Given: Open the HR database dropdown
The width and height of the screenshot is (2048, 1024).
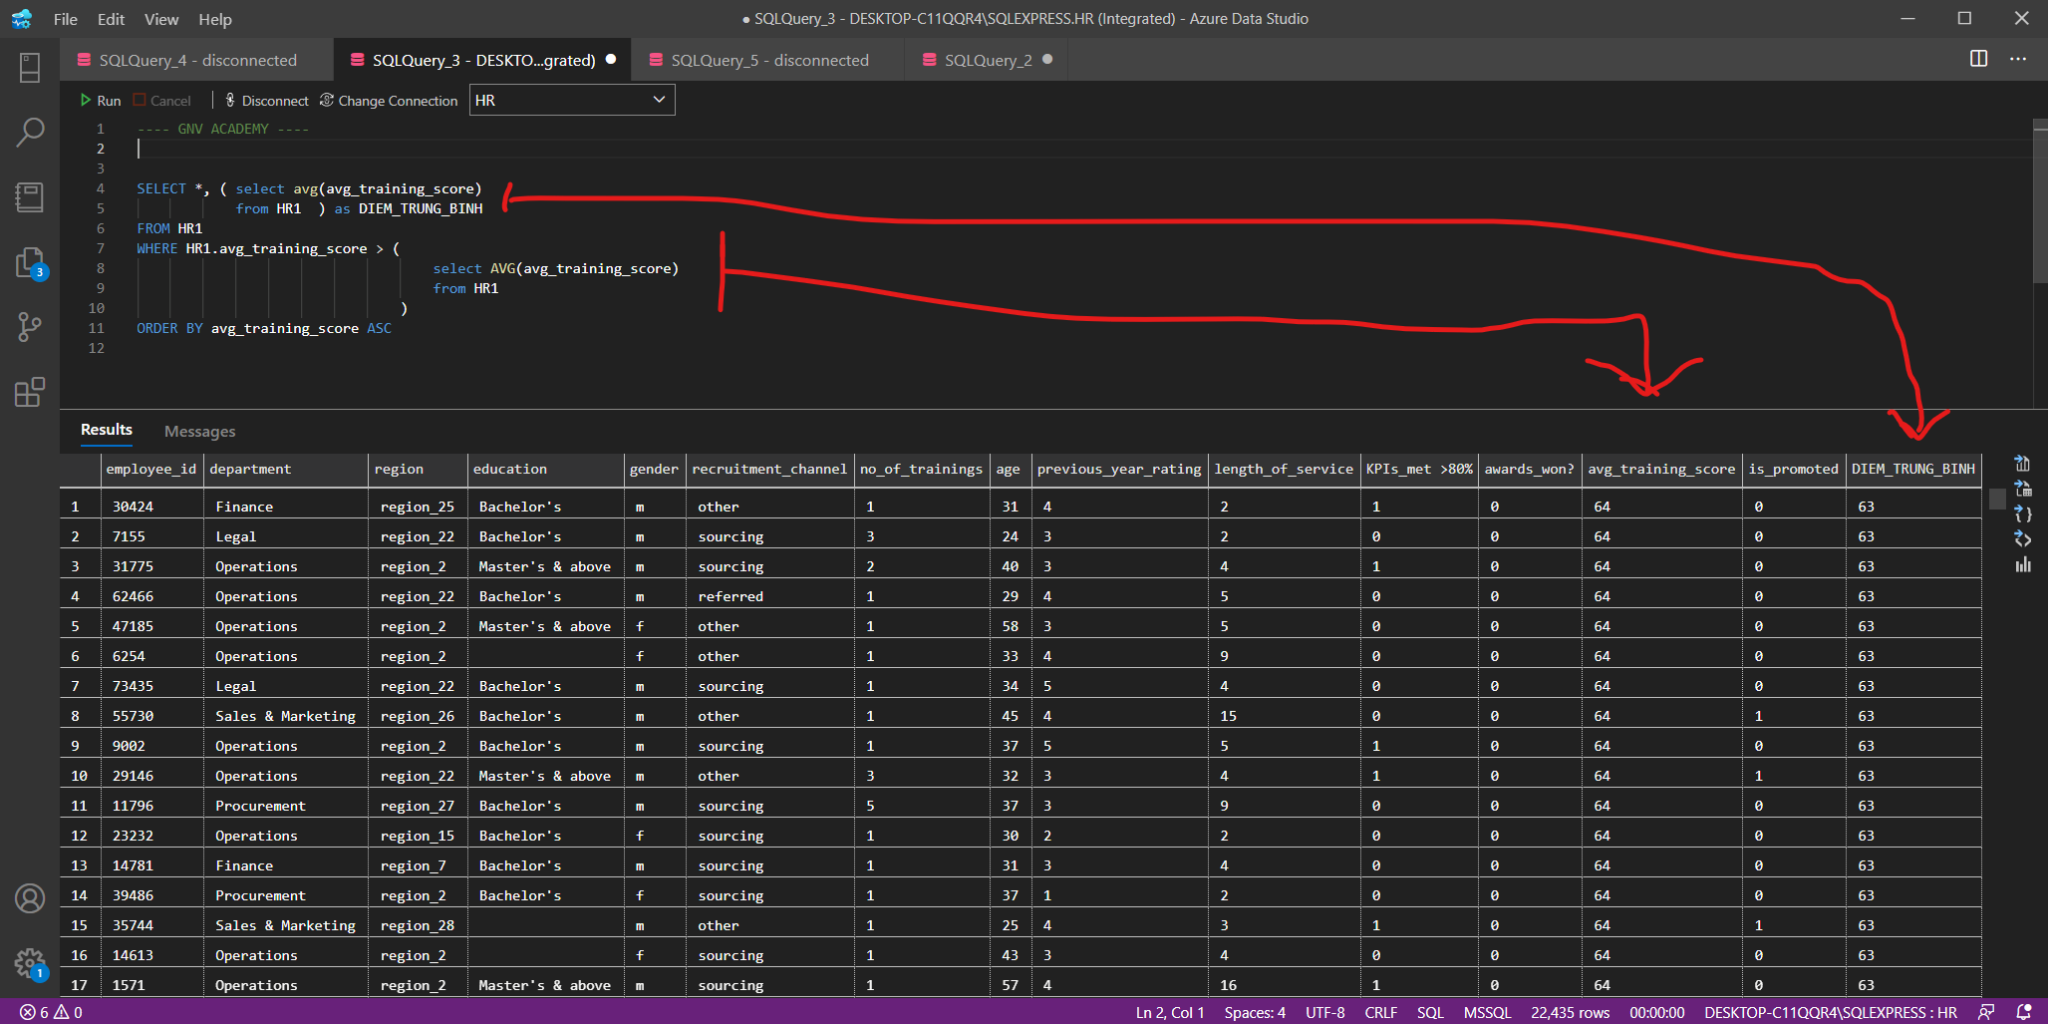Looking at the screenshot, I should [572, 100].
